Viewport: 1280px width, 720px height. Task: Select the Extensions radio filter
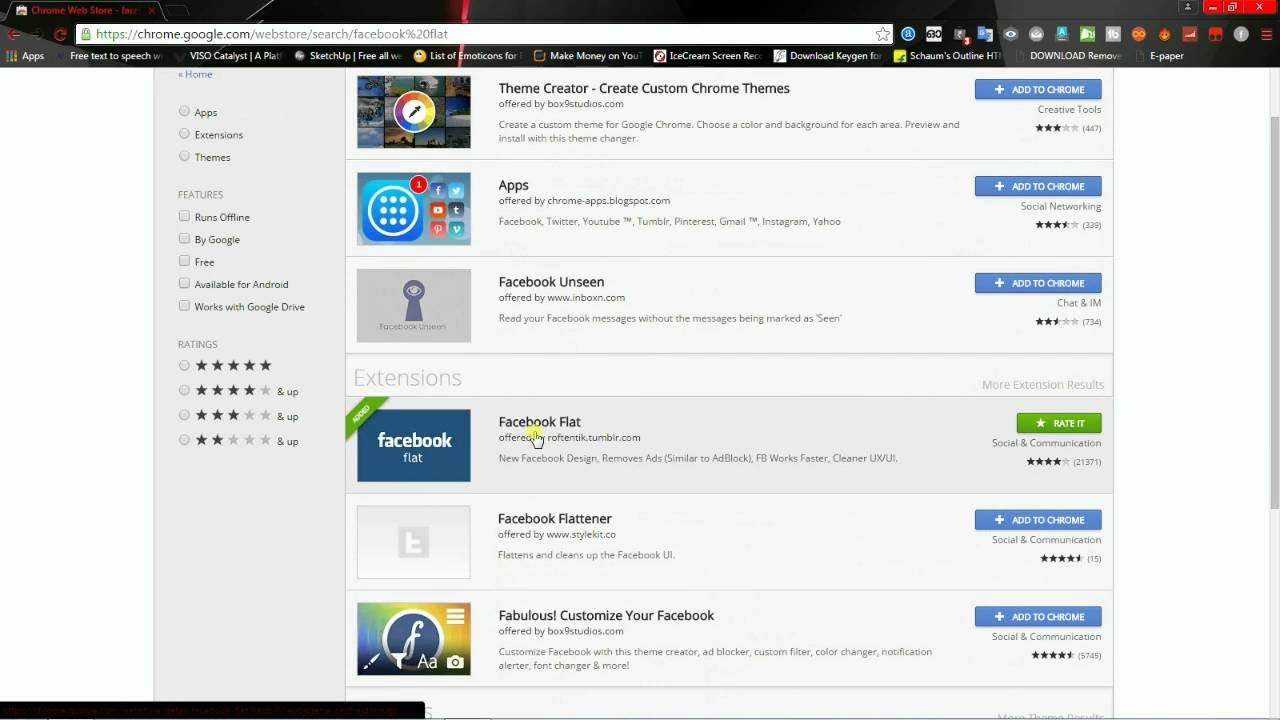tap(184, 133)
